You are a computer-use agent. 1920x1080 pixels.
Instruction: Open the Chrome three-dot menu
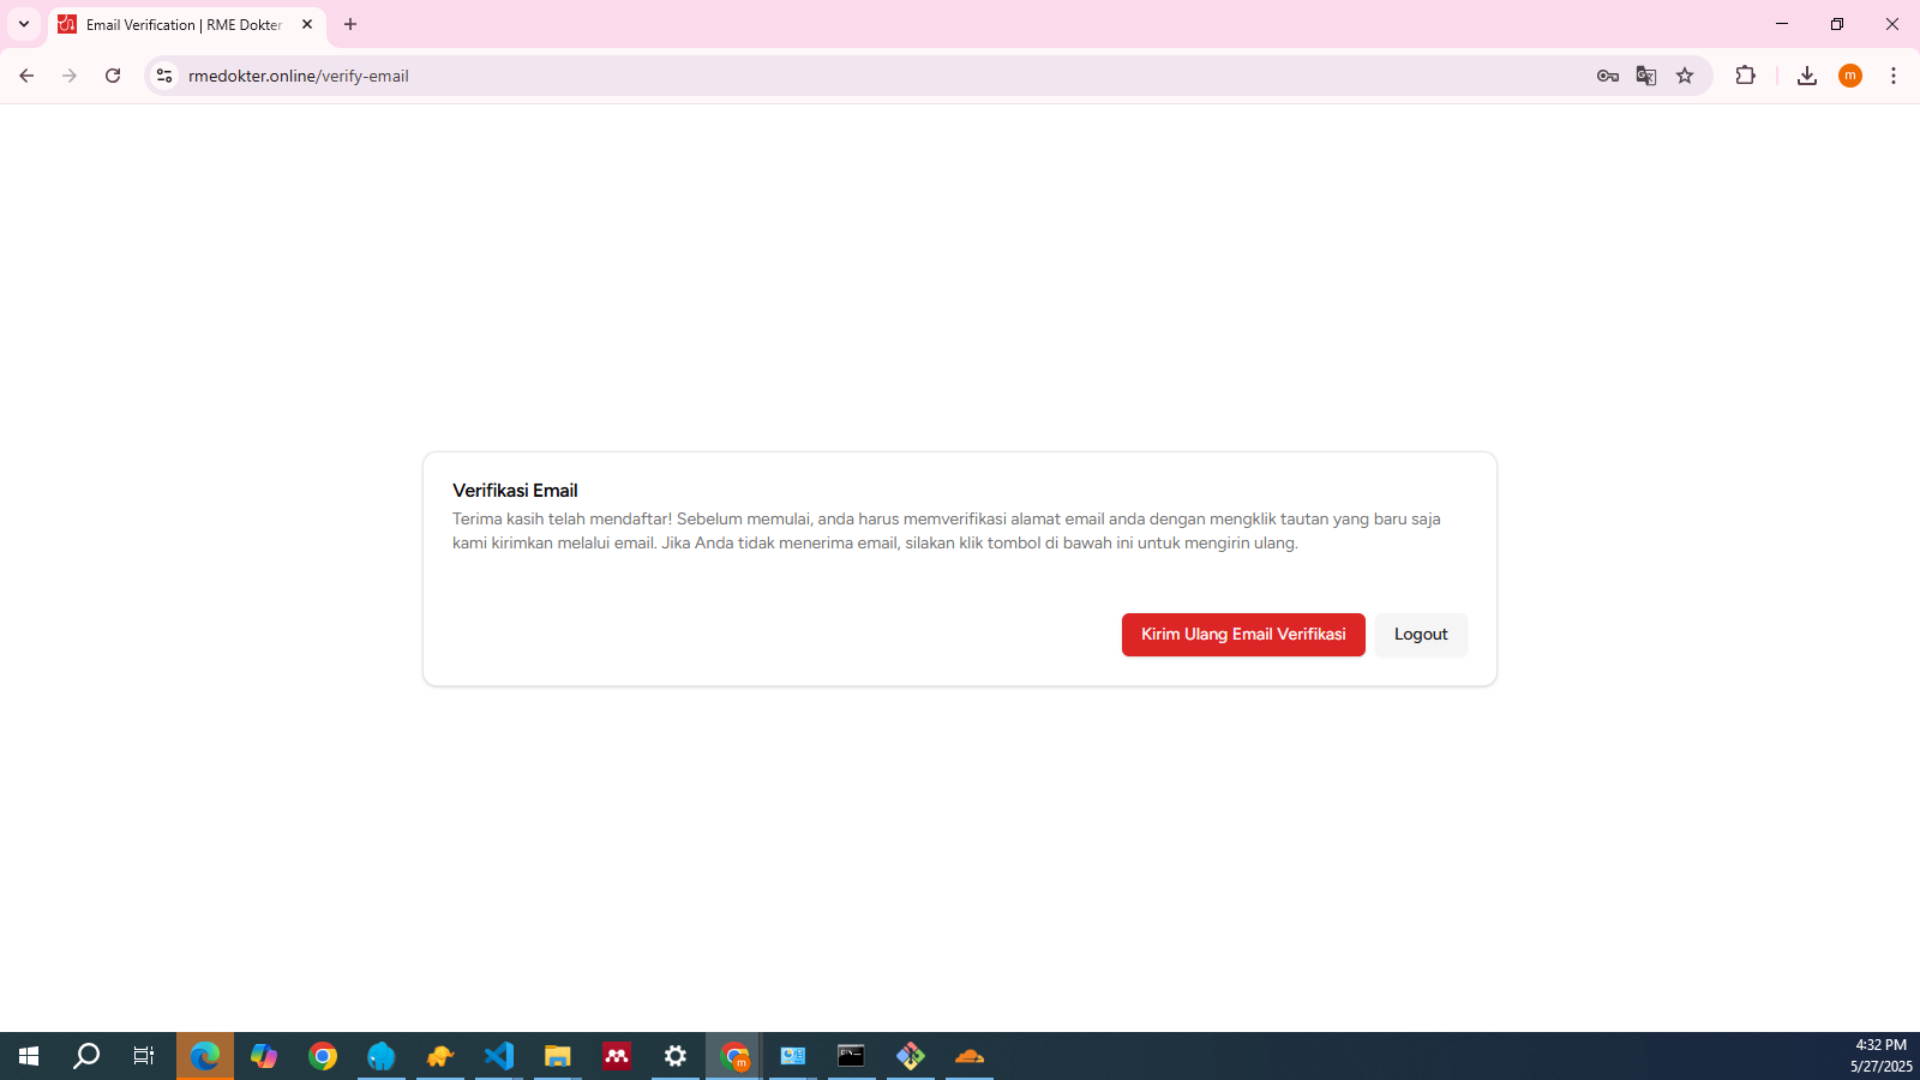coord(1893,76)
